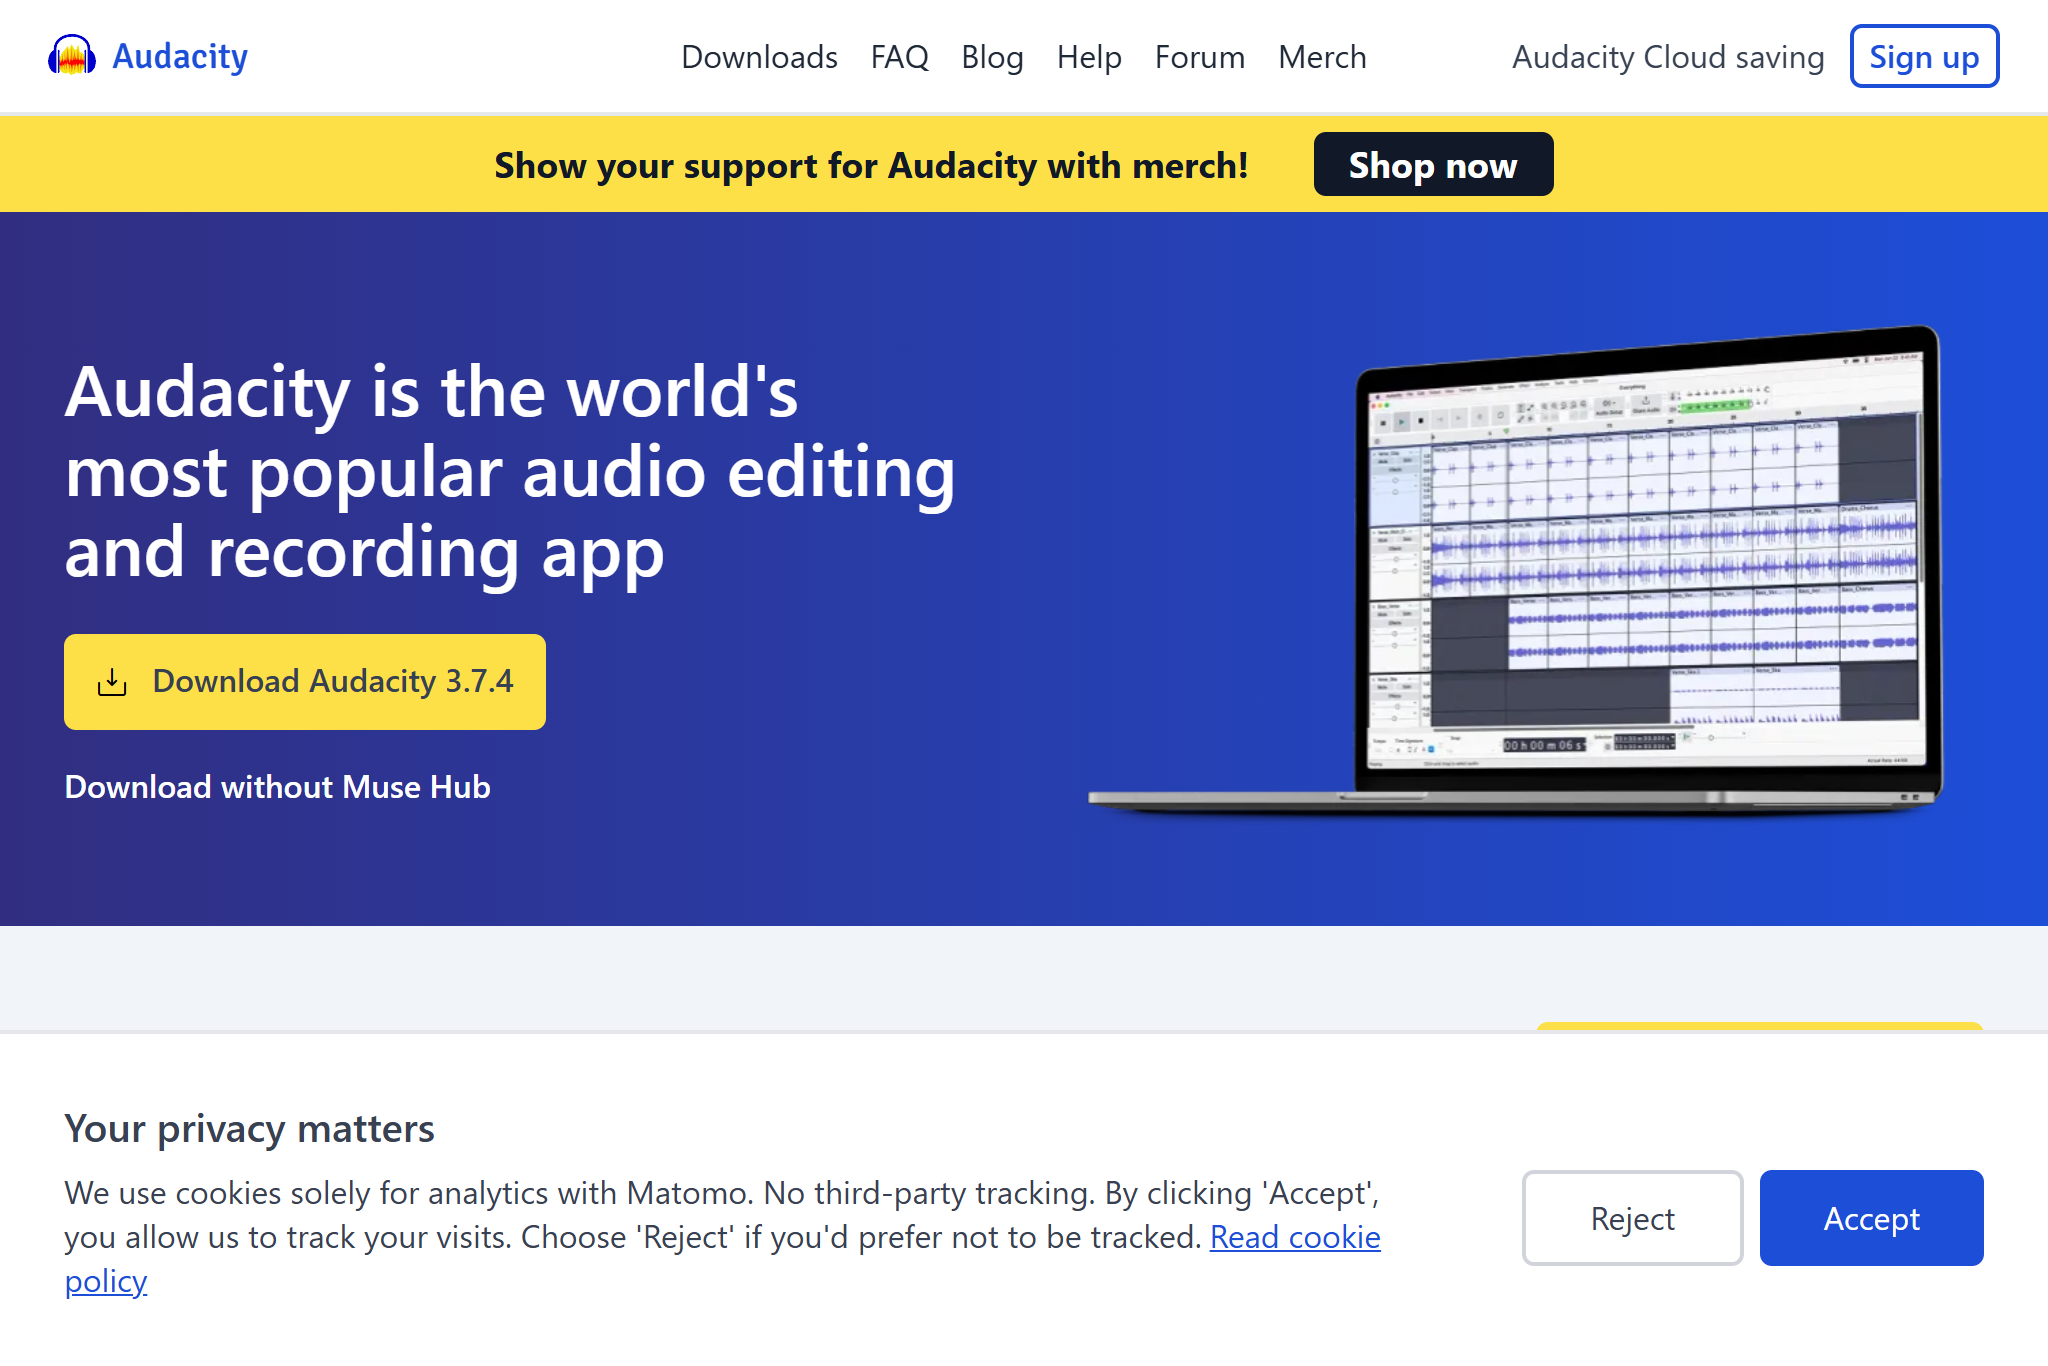The width and height of the screenshot is (2048, 1366).
Task: Adjust the gain slider on the first track
Action: (1395, 480)
